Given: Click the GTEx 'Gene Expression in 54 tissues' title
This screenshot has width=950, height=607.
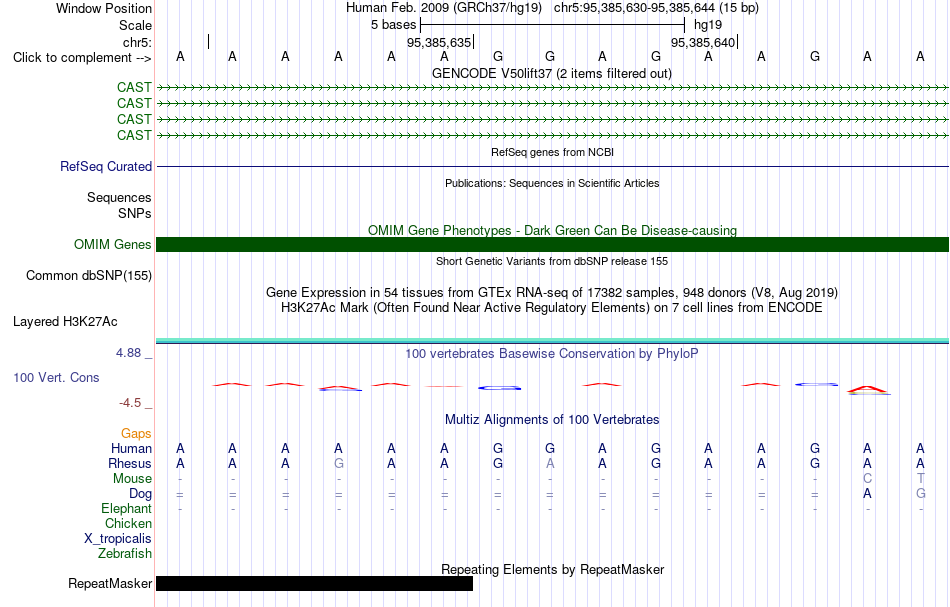Looking at the screenshot, I should (552, 293).
